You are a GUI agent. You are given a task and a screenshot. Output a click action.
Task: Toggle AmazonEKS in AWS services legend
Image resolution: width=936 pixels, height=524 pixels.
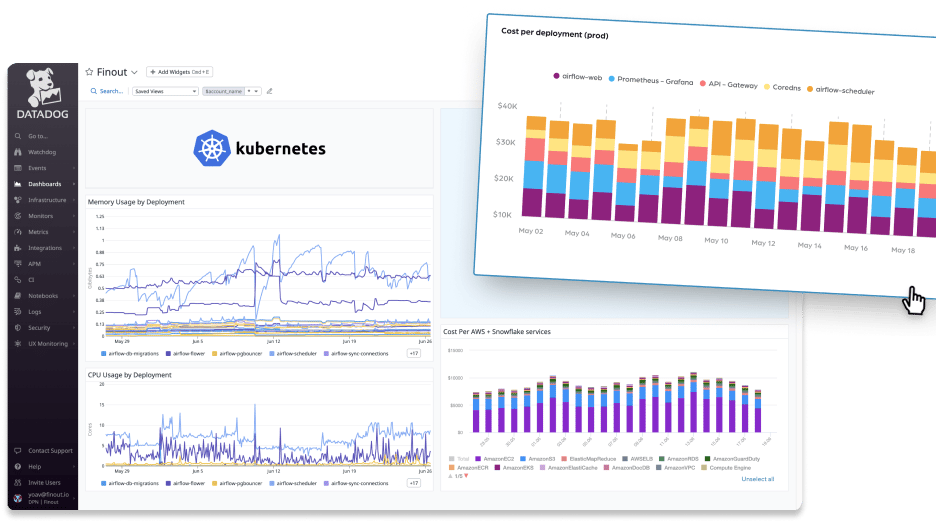pos(515,468)
